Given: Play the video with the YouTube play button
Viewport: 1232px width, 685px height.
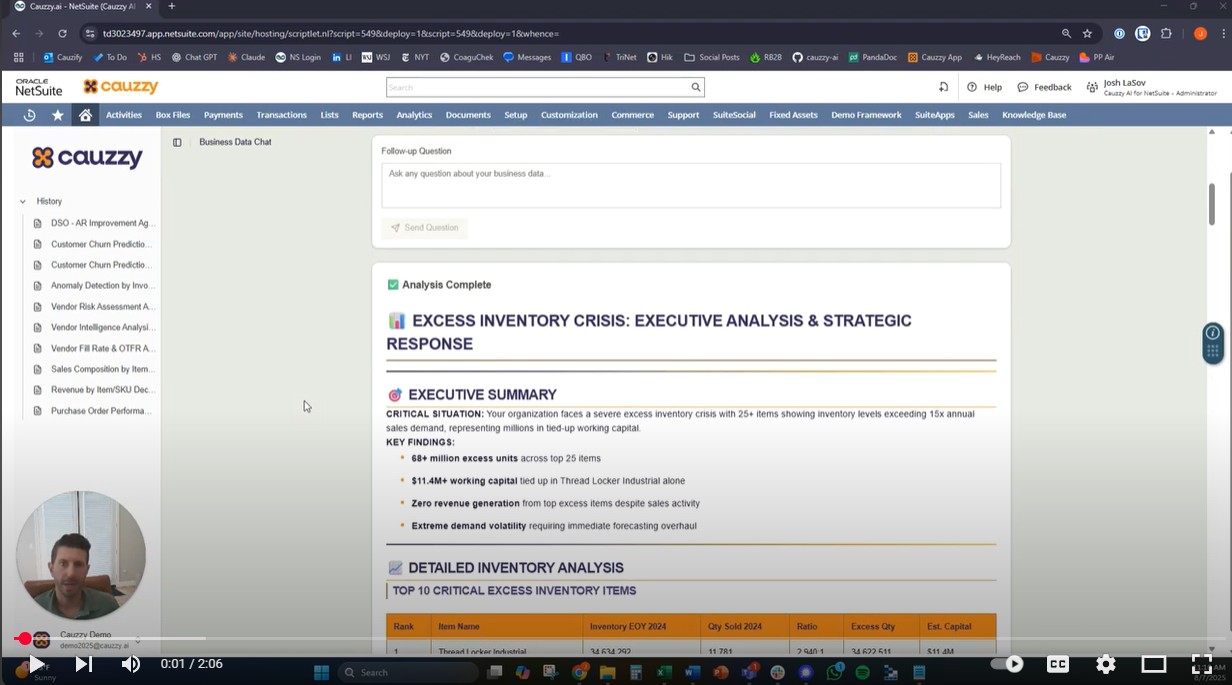Looking at the screenshot, I should pos(36,664).
